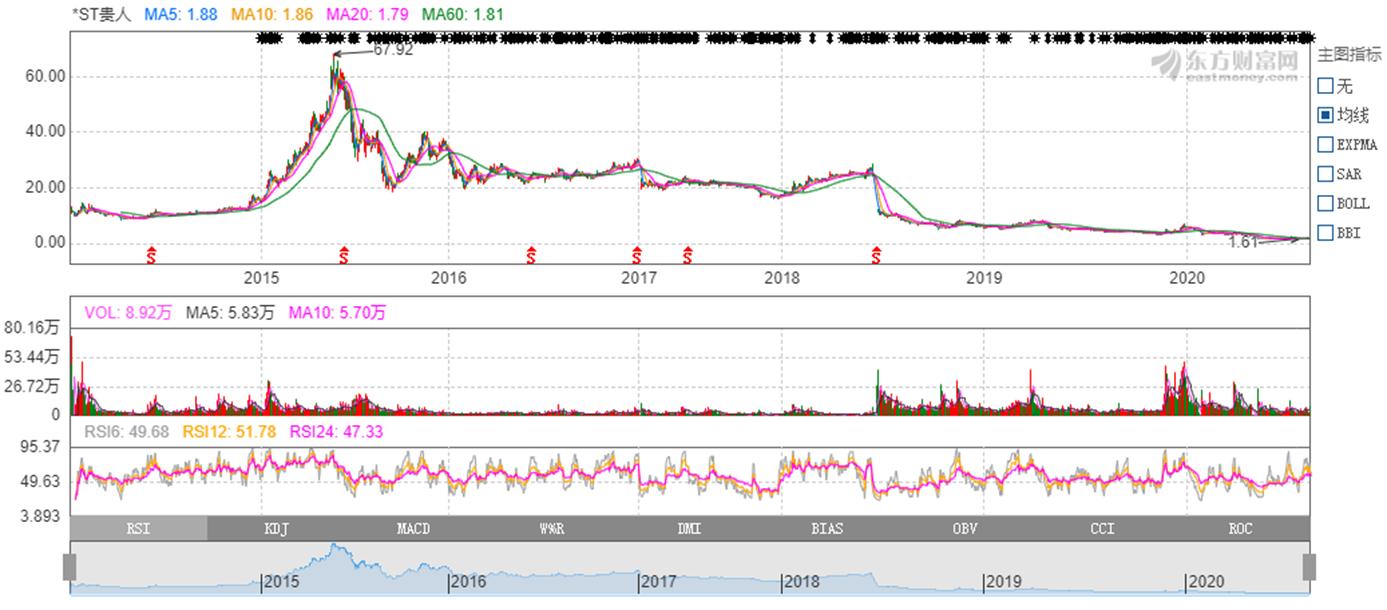Click the MA60: 1.81 legend value
This screenshot has width=1387, height=610.
point(462,15)
